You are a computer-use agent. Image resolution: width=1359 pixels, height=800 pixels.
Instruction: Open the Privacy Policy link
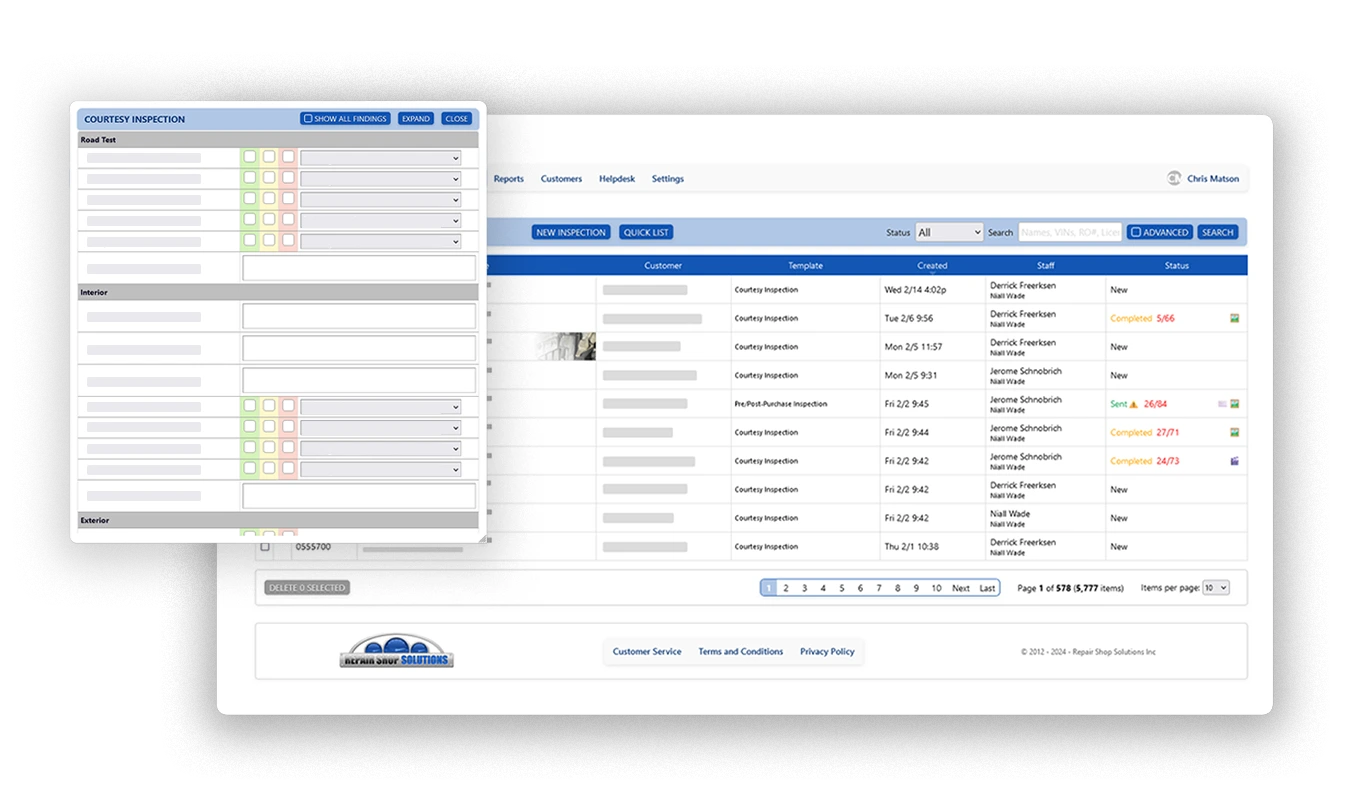(x=827, y=651)
